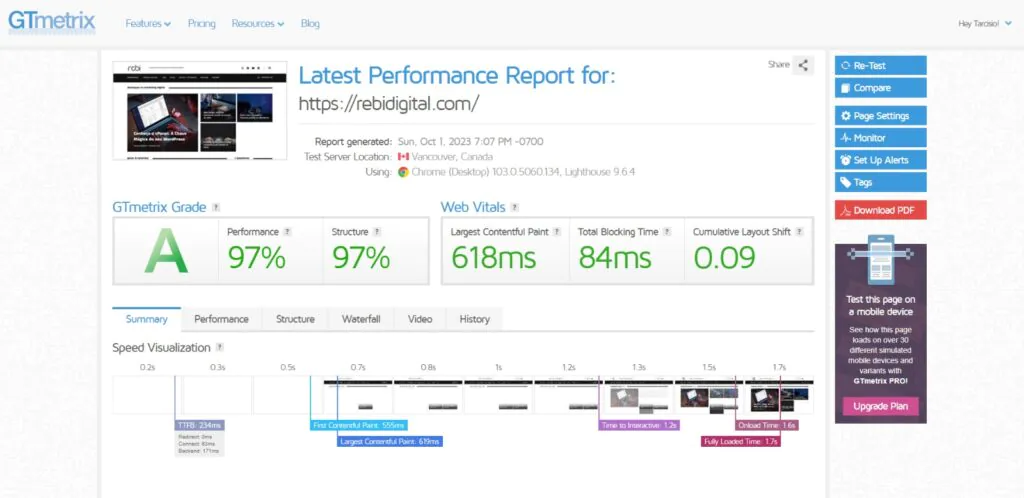Click the help icon next to Structure
The image size is (1024, 498).
coord(377,232)
